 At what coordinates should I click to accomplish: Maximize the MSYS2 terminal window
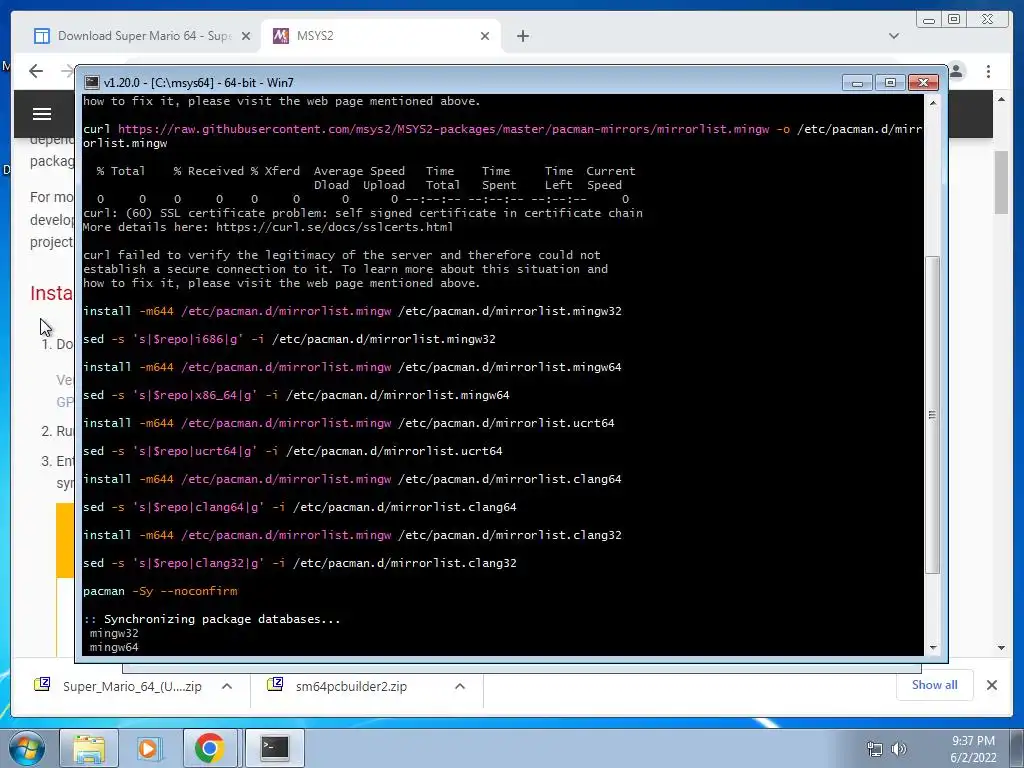click(889, 83)
